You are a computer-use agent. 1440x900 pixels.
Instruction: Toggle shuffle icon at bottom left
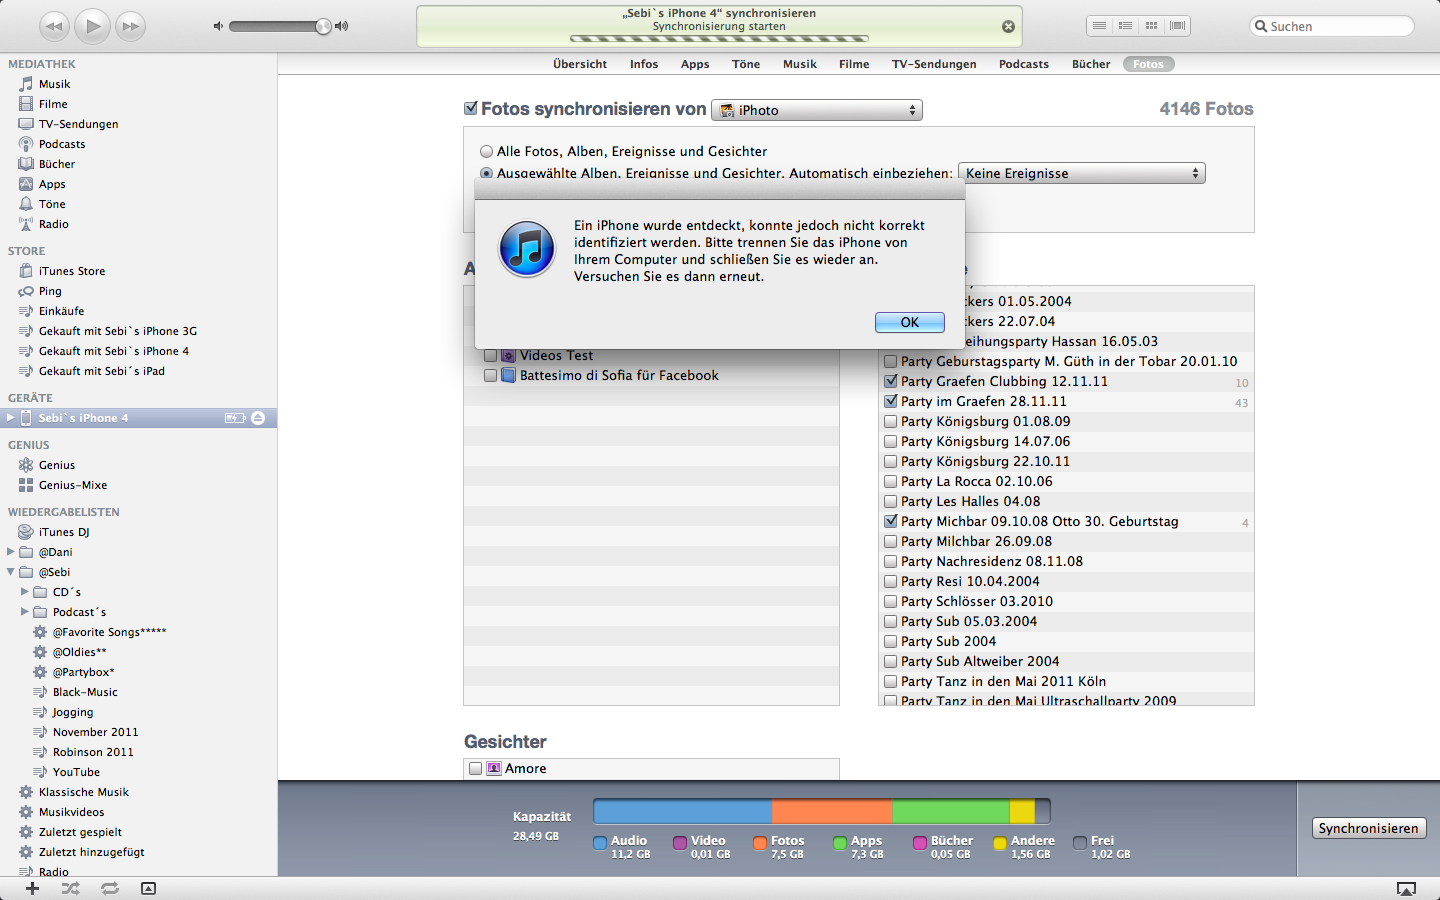point(70,888)
